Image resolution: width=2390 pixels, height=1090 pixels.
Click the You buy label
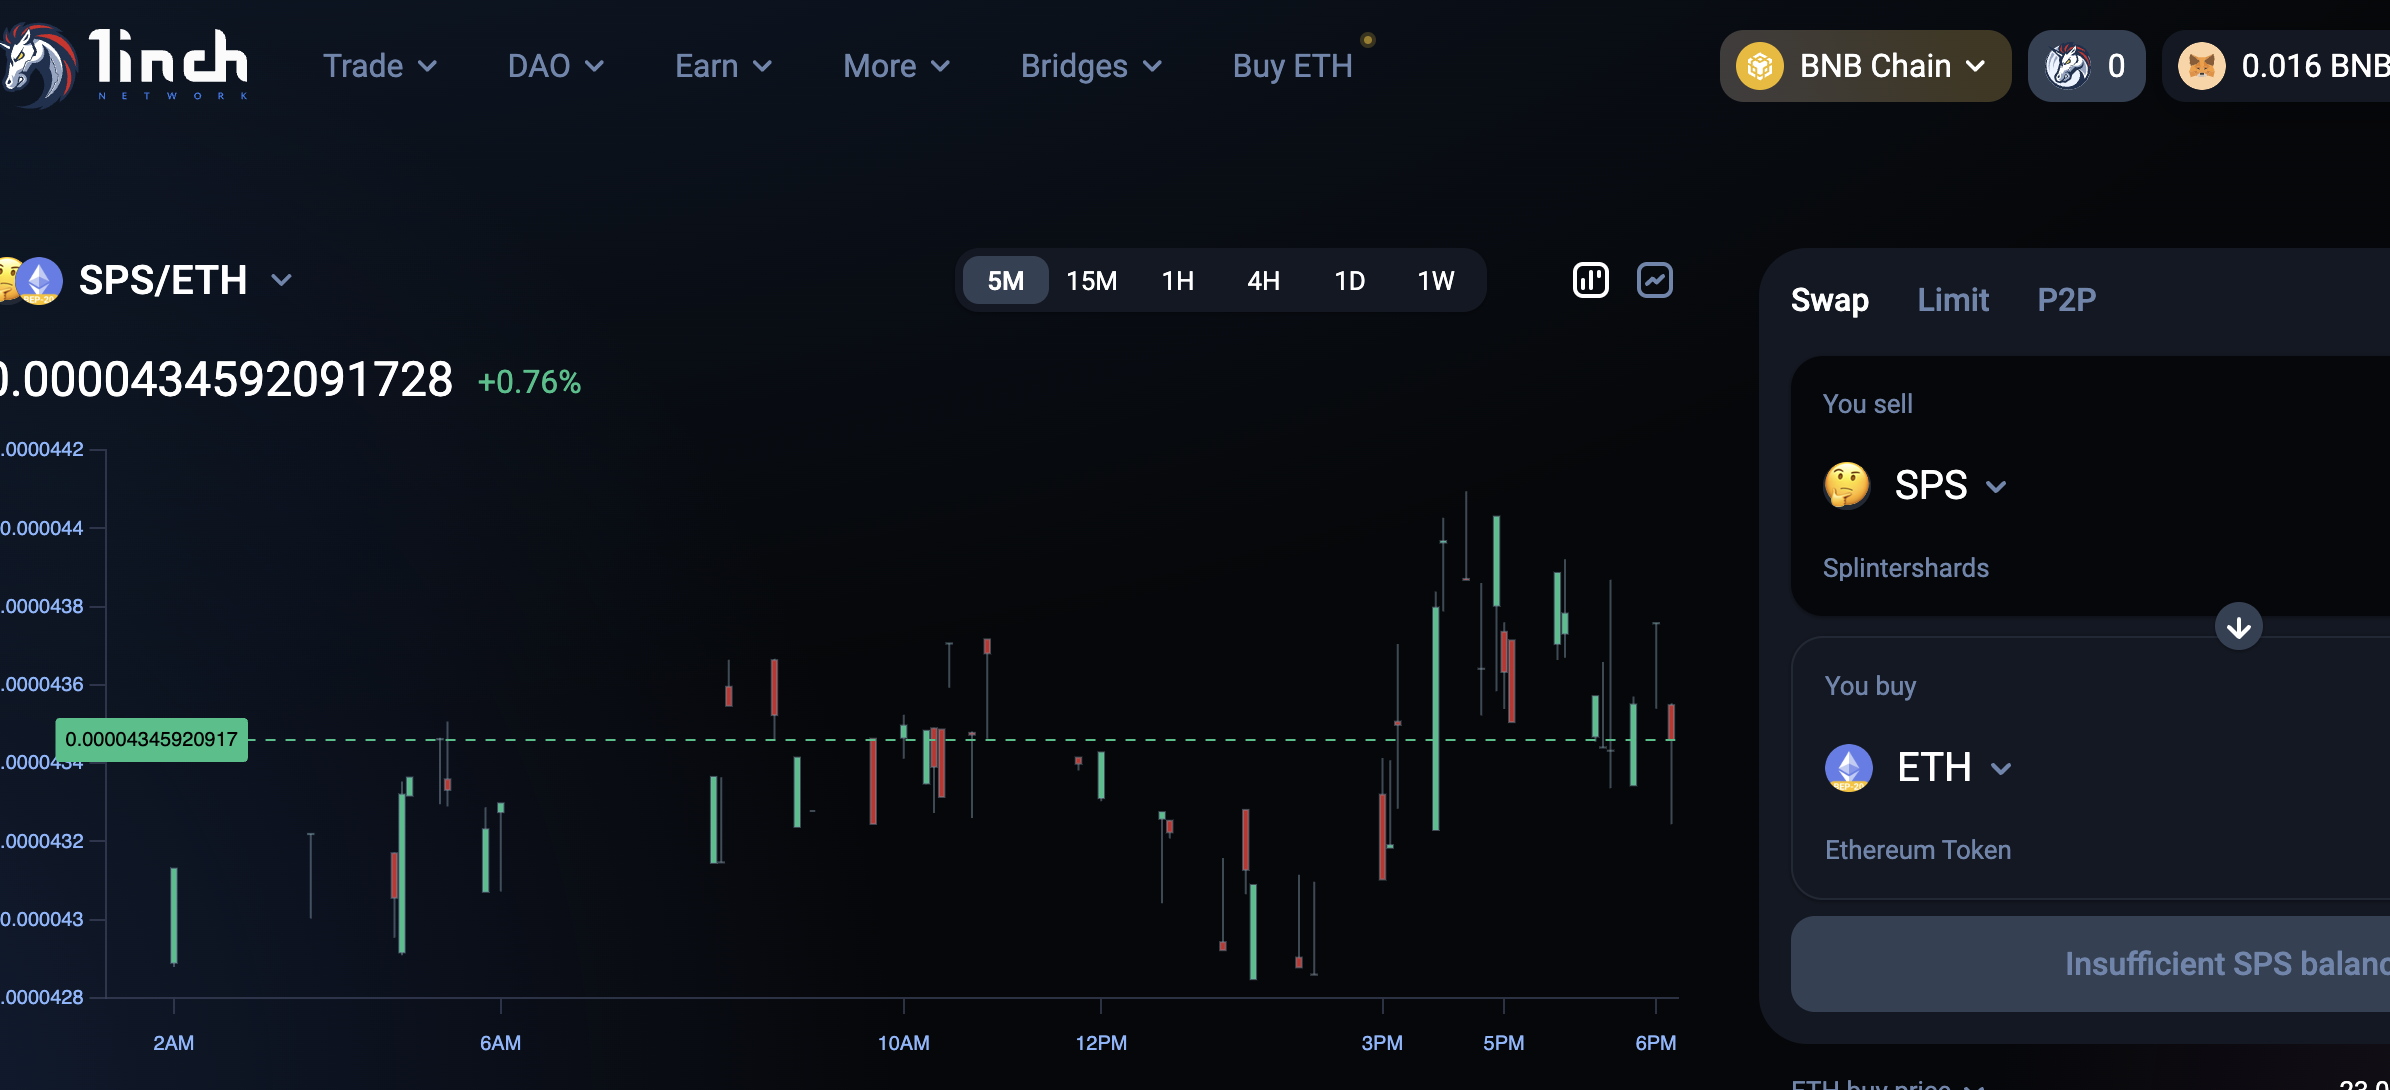[x=1870, y=686]
